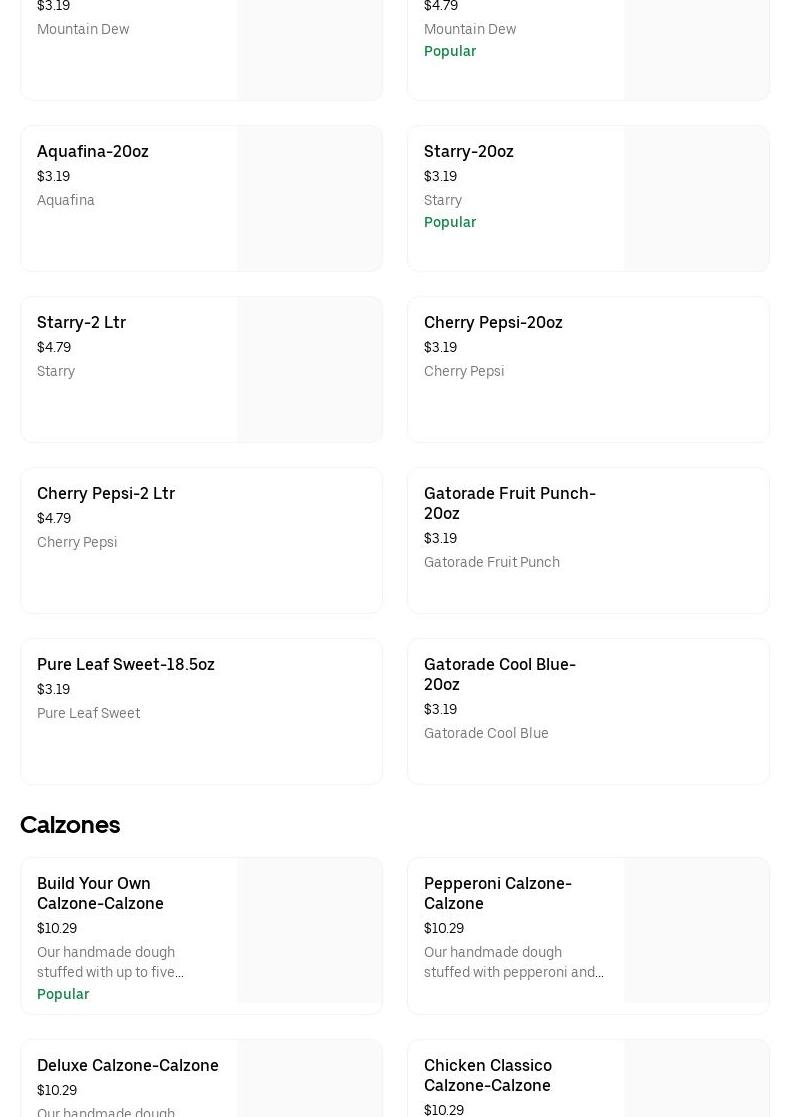Click the Calzones section heading
The image size is (804, 1117).
(70, 825)
